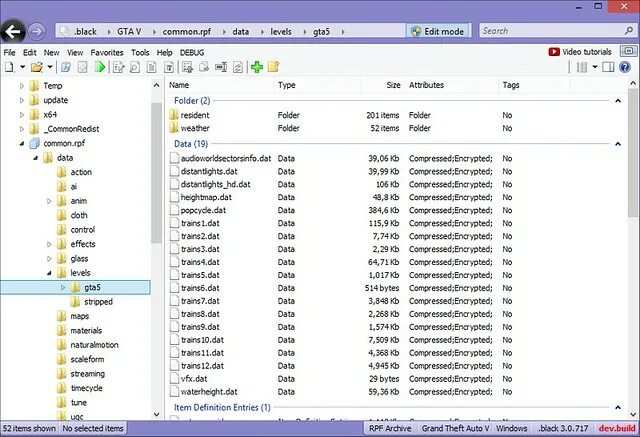Select trains6.dat in file list
The image size is (640, 437).
click(x=200, y=288)
